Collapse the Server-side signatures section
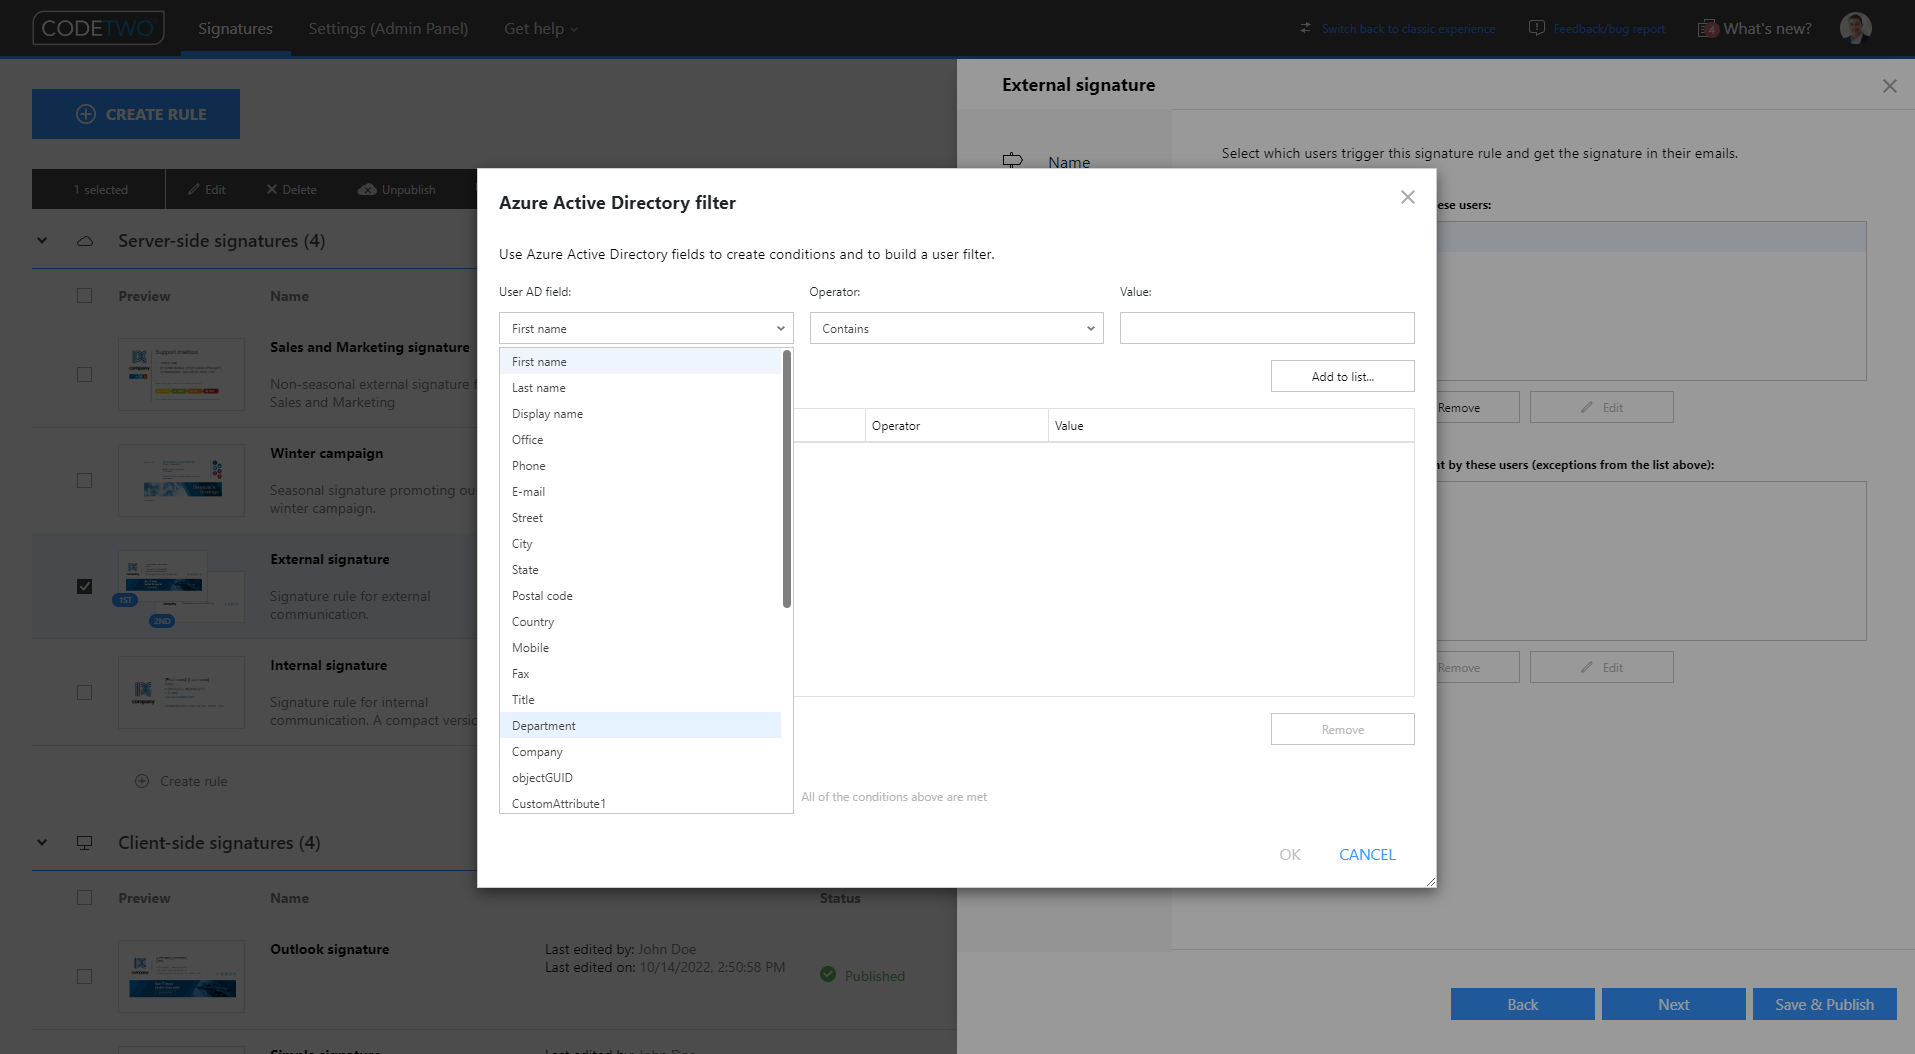The width and height of the screenshot is (1915, 1054). click(x=42, y=241)
